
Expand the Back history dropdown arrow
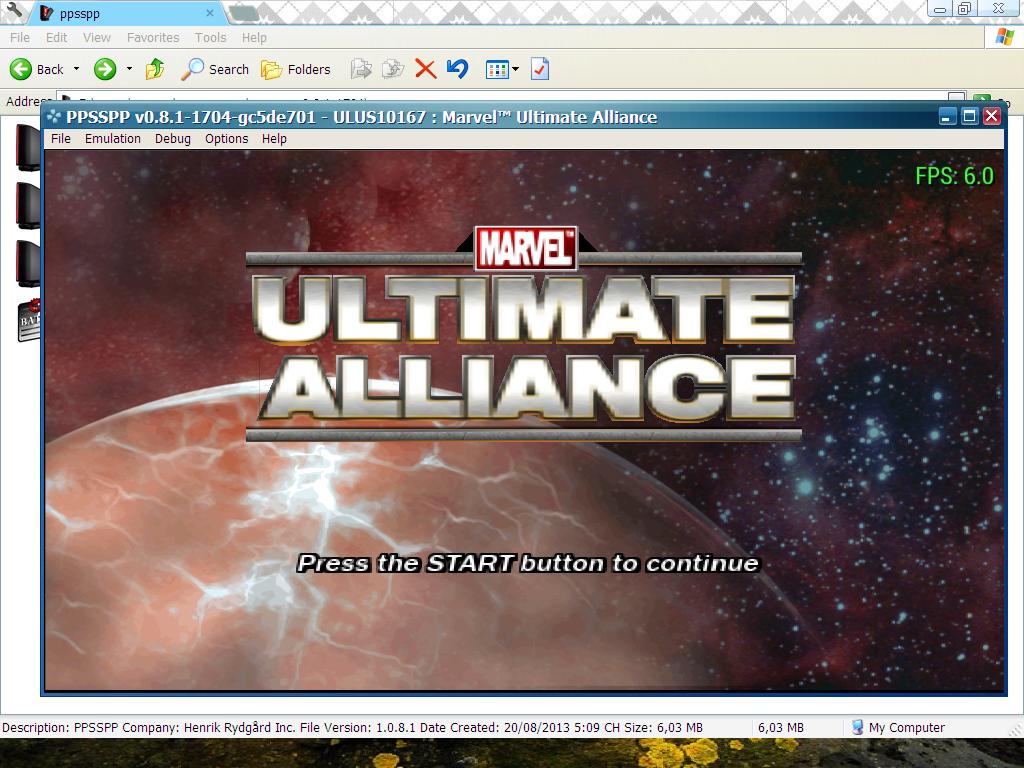(x=74, y=69)
